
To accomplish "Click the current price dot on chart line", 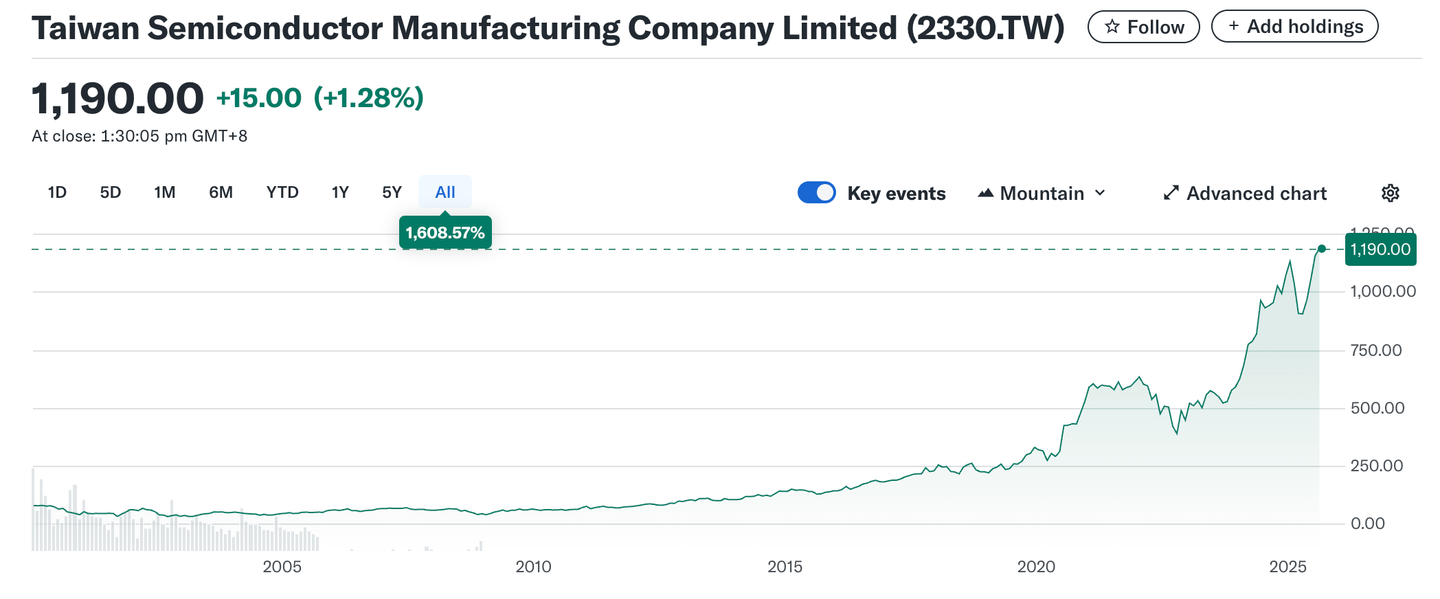I will point(1322,249).
